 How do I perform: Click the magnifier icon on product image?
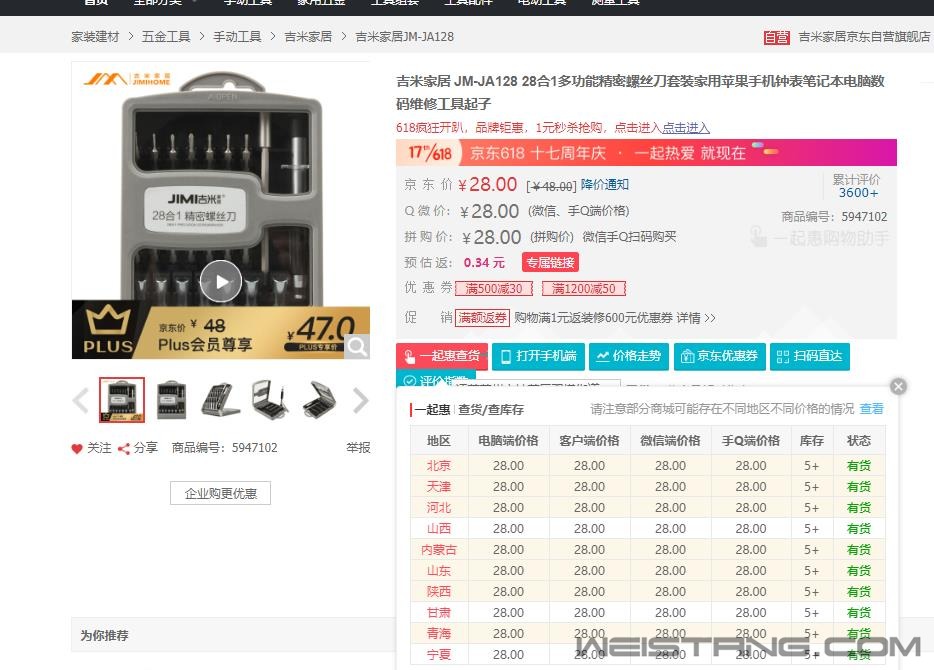[357, 346]
